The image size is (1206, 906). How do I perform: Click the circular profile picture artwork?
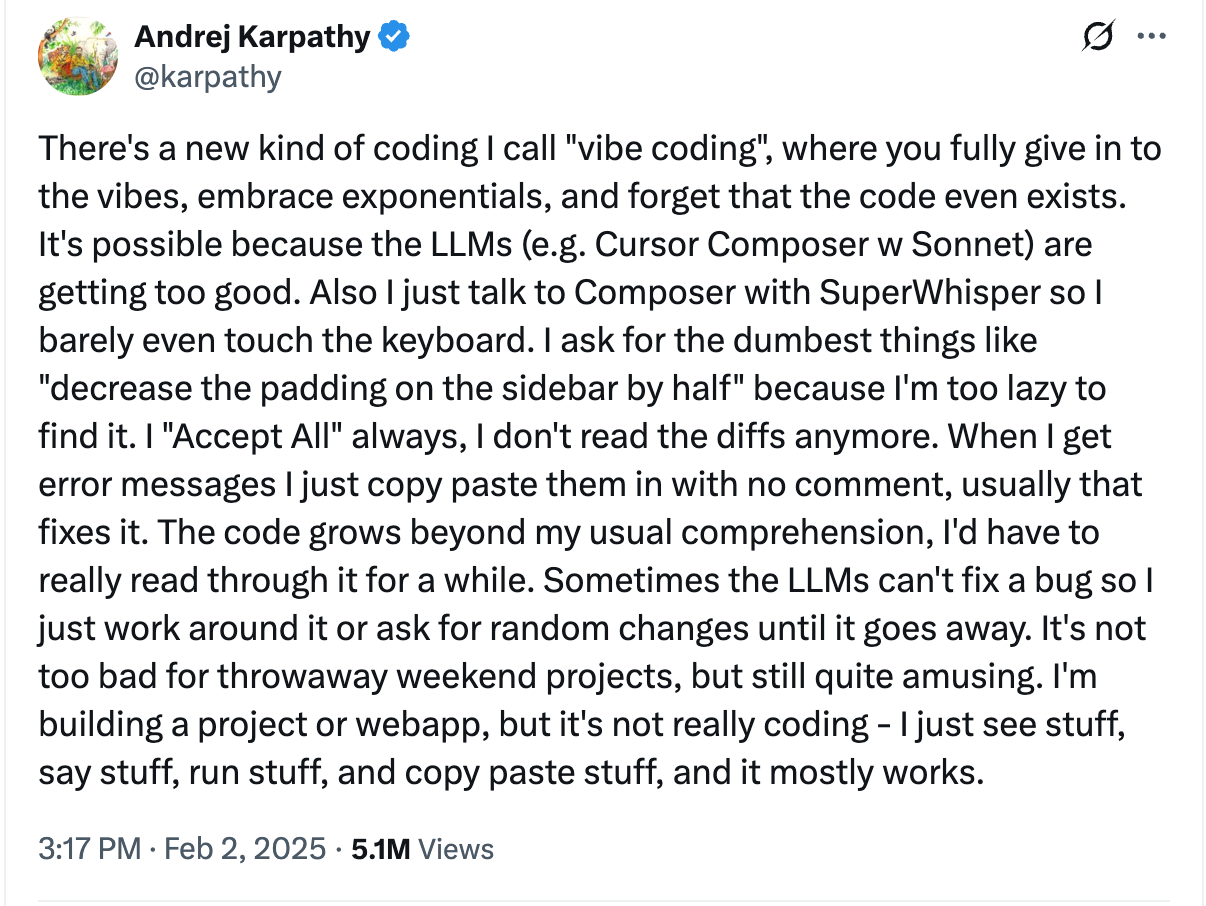[77, 57]
